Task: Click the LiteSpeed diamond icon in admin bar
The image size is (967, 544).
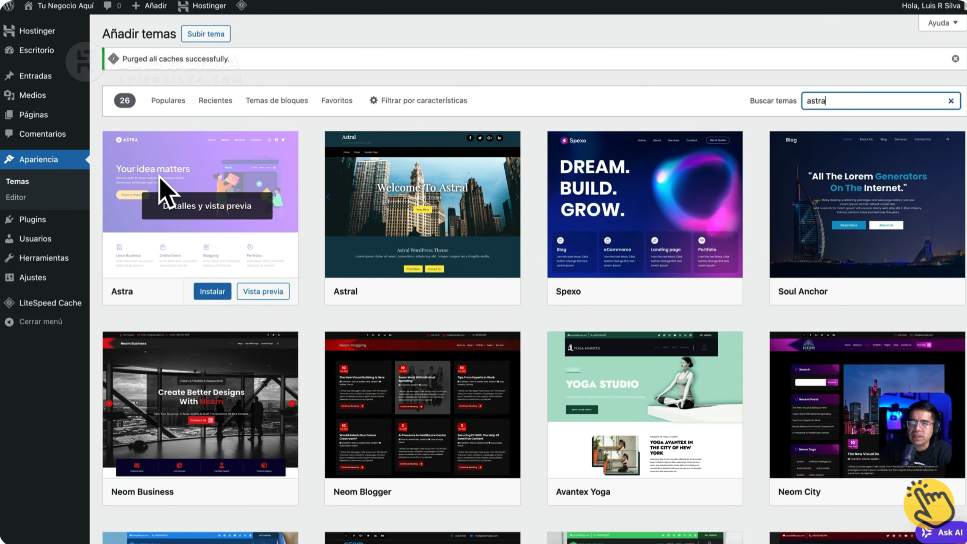Action: (241, 6)
